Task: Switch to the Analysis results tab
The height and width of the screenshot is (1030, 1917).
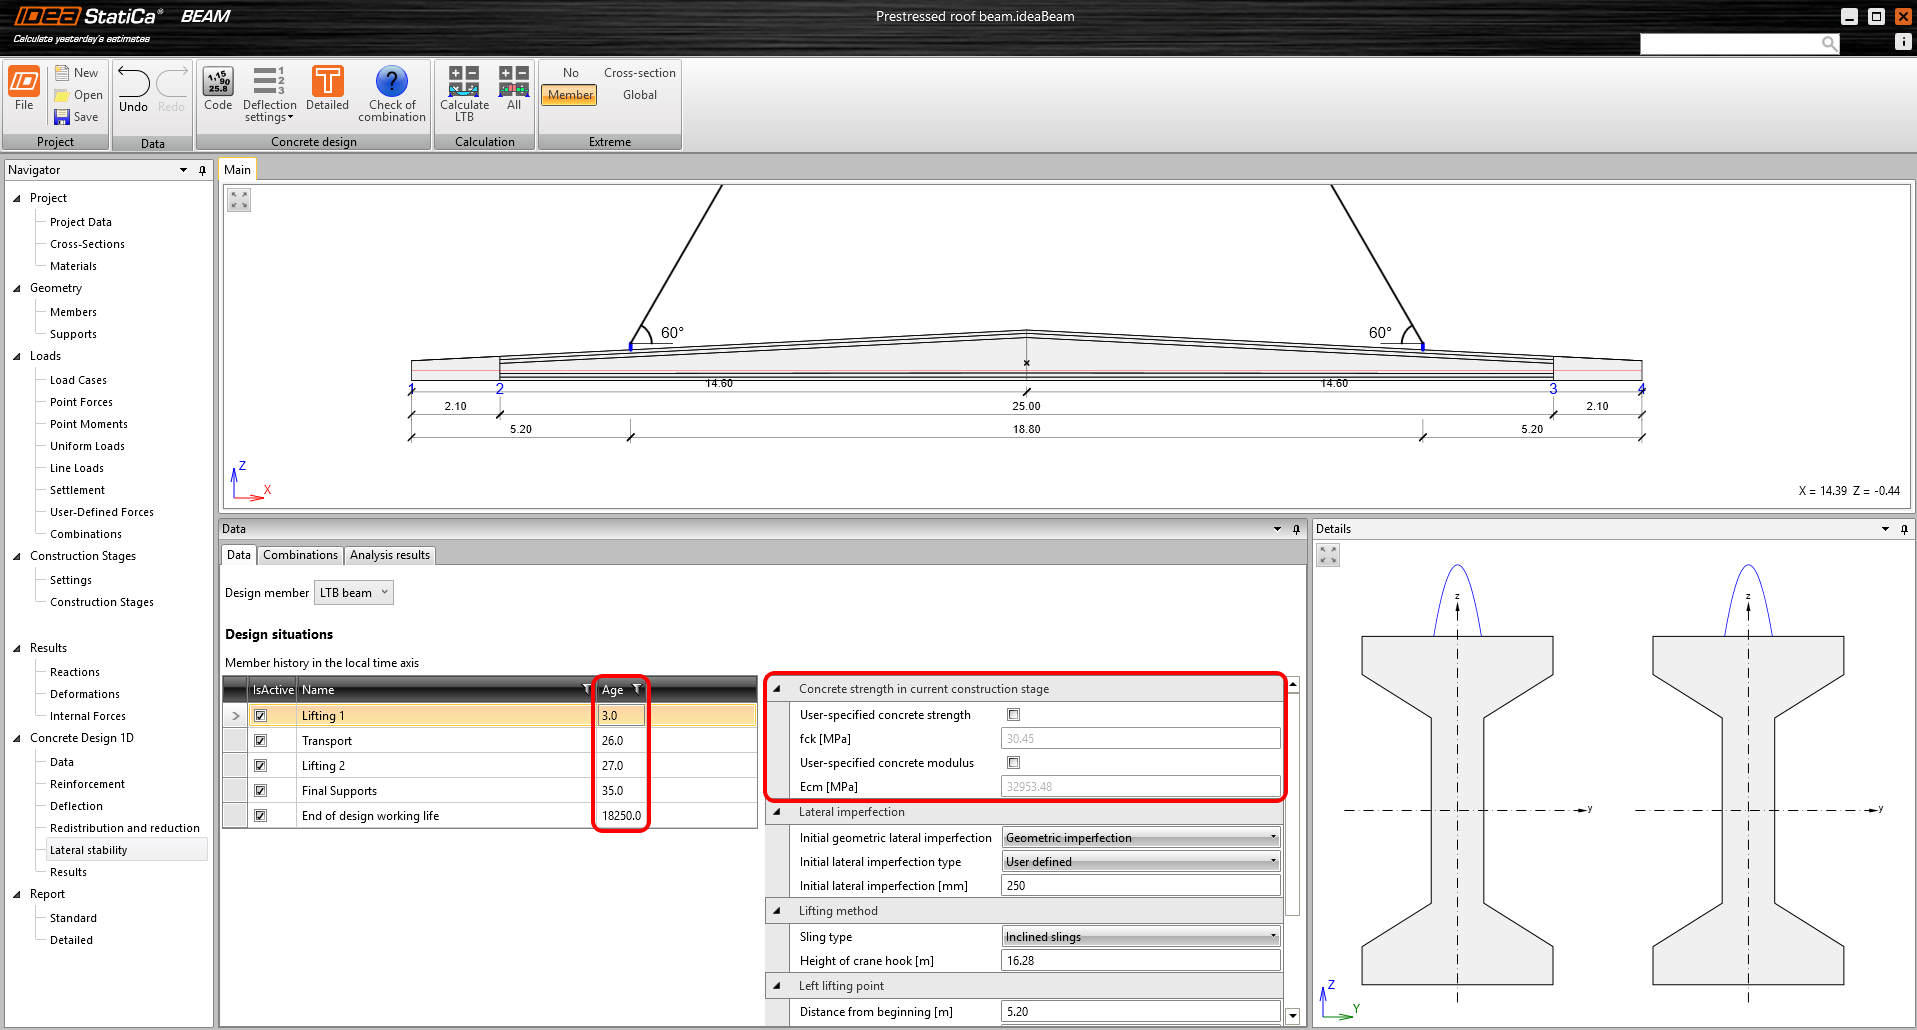Action: pos(389,555)
